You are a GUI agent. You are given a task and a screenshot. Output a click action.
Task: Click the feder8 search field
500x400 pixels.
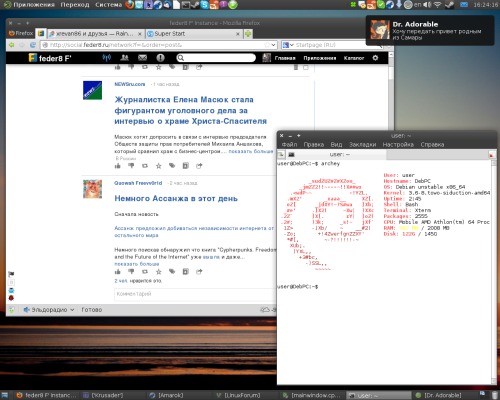216,58
